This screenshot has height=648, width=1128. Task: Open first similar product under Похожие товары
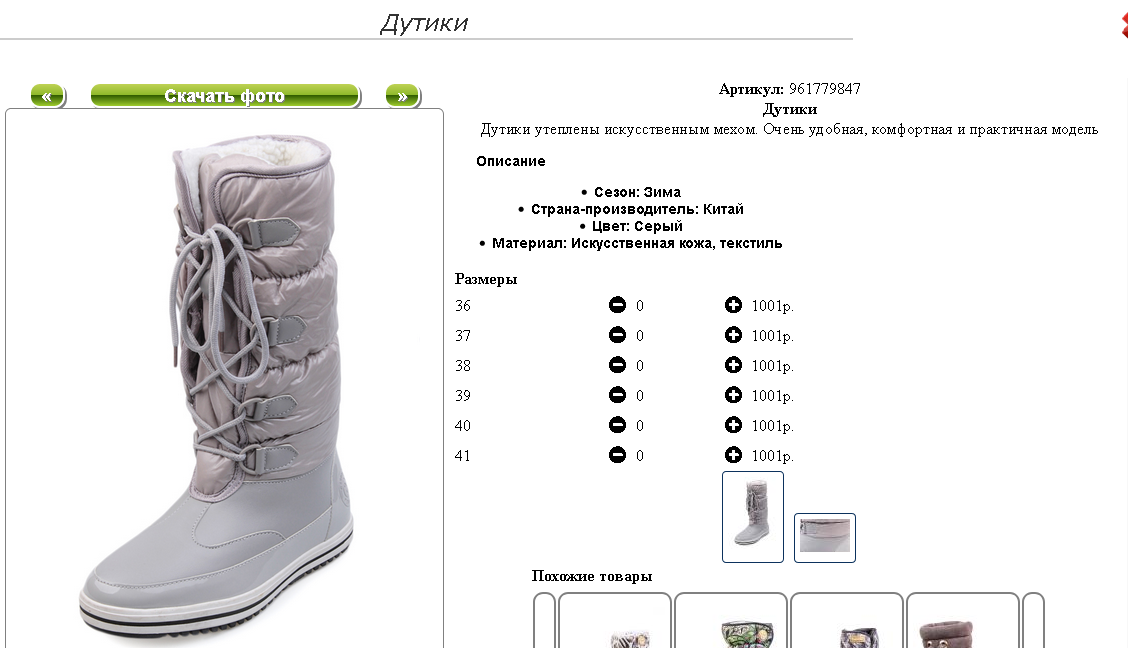coord(615,621)
